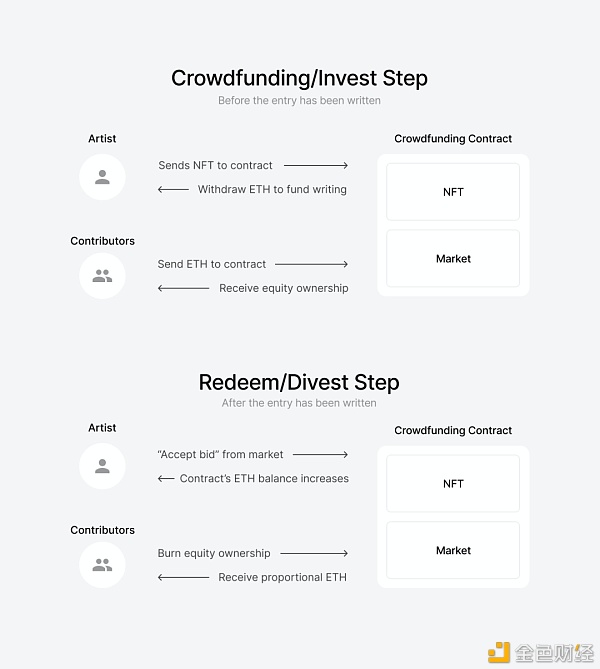Click the arrow before "Withdraw ETH to fund writing"

pyautogui.click(x=174, y=189)
